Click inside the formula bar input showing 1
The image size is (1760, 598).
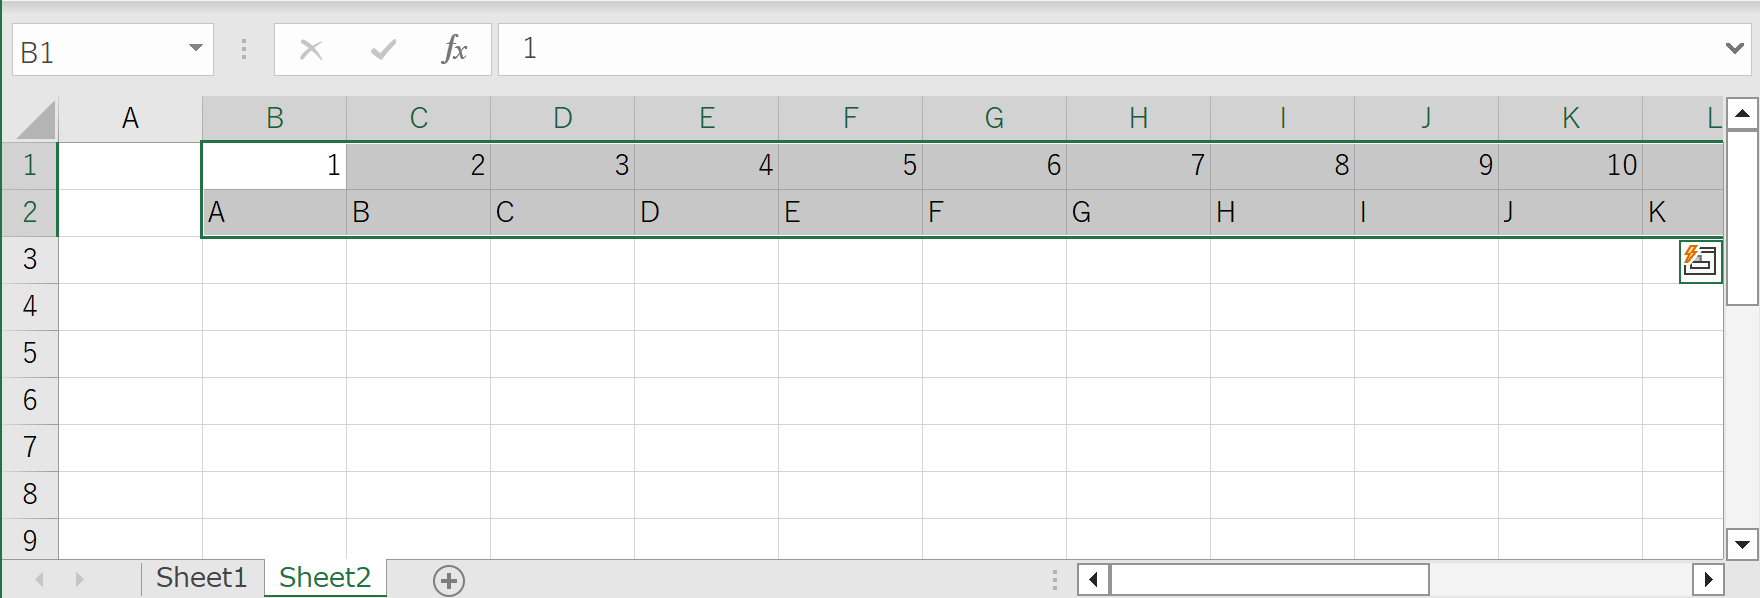(1110, 49)
